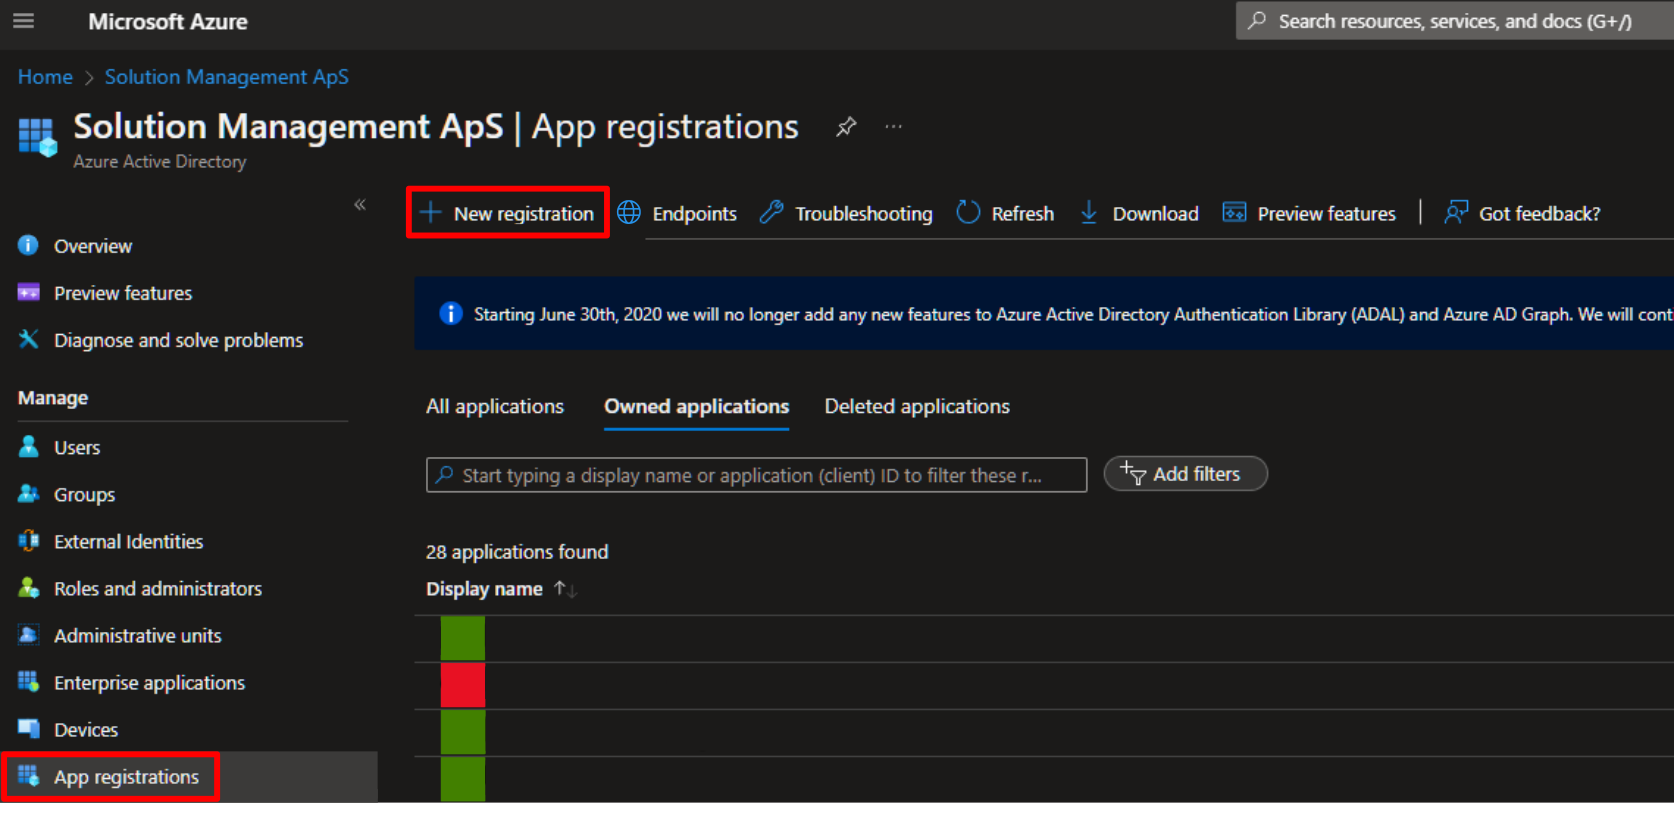Open External Identities
The width and height of the screenshot is (1674, 816).
tap(128, 541)
